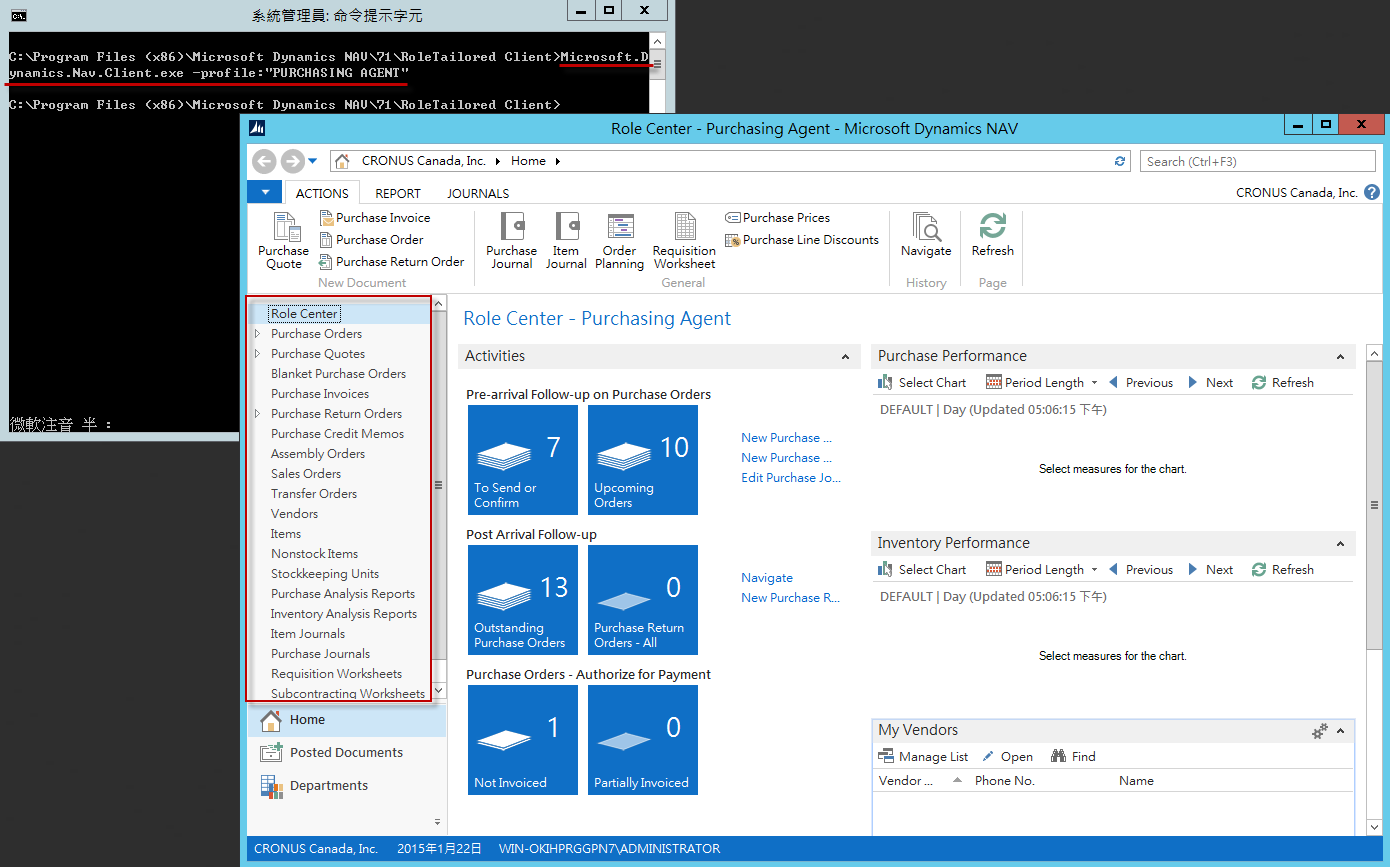Open Item Journals in navigation list
The image size is (1390, 867).
(x=307, y=634)
